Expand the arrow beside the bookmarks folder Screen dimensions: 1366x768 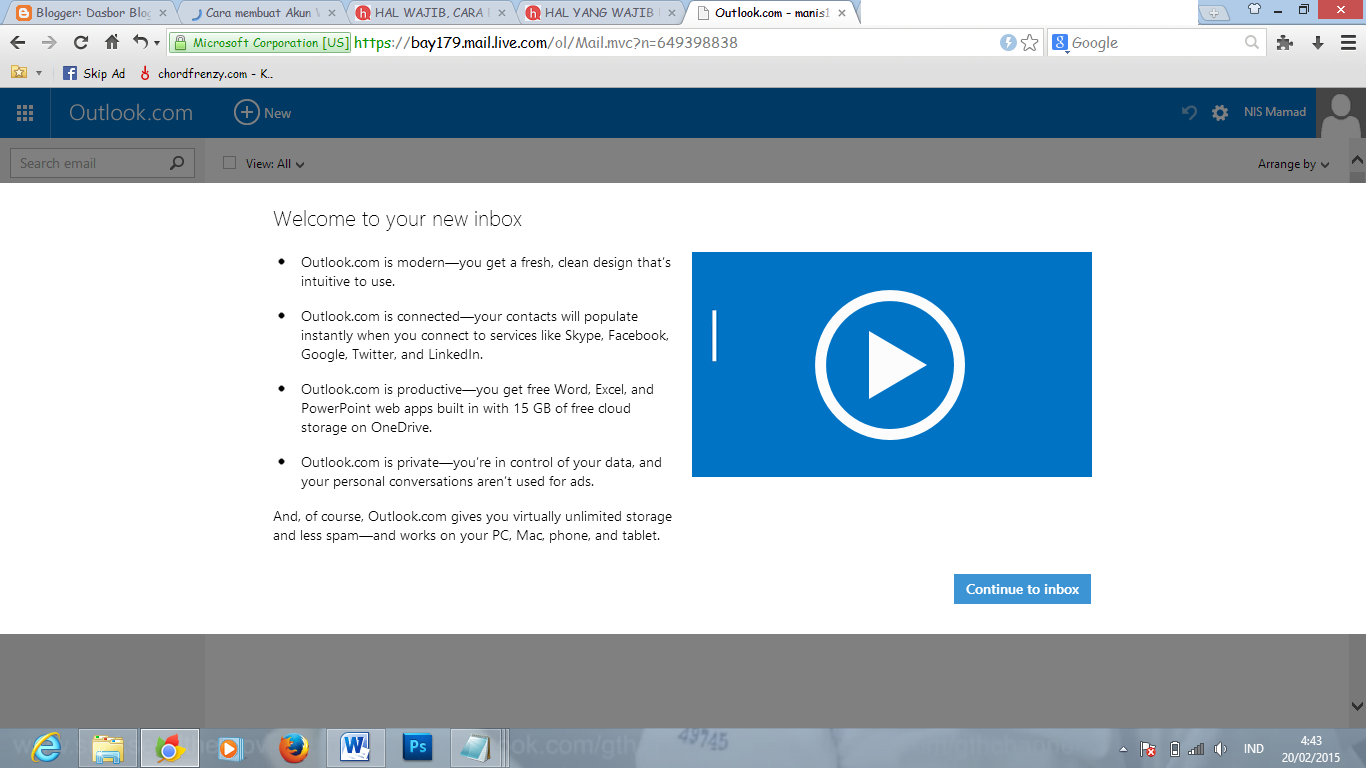[39, 74]
